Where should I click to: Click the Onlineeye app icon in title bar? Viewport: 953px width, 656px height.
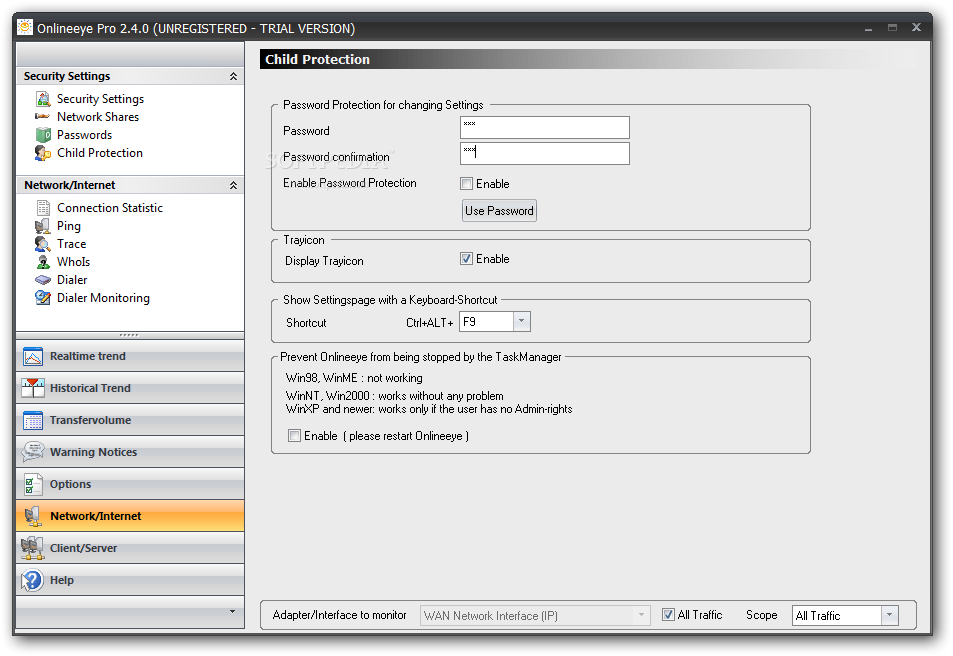25,27
